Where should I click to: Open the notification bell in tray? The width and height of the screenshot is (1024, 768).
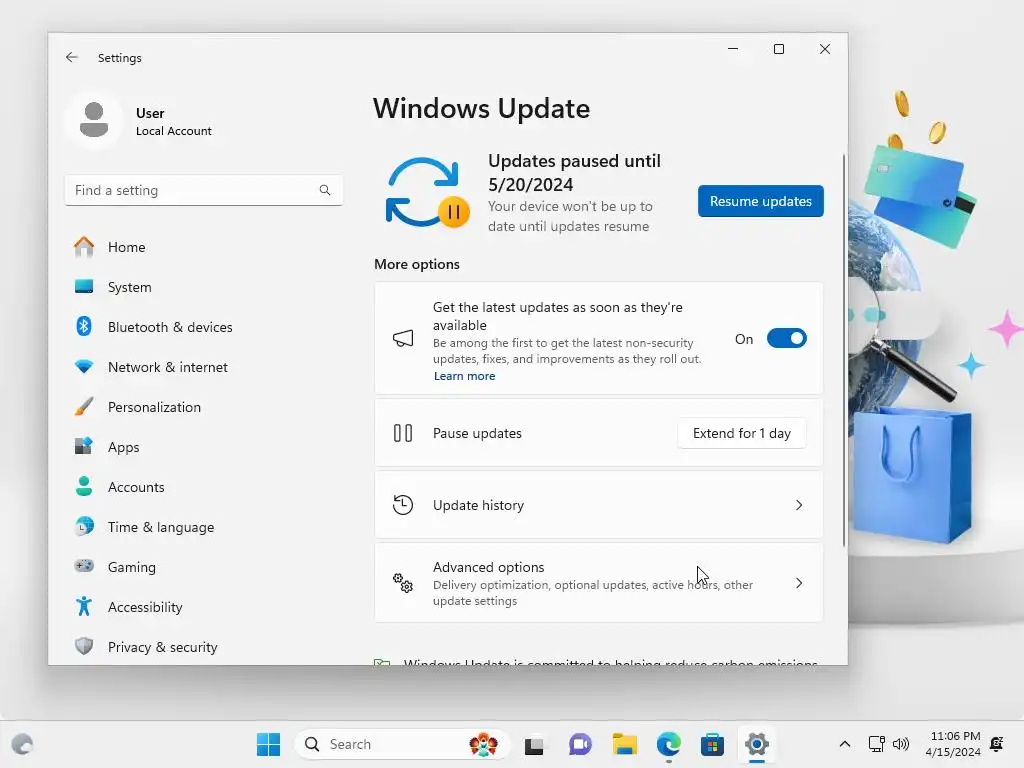pos(997,744)
